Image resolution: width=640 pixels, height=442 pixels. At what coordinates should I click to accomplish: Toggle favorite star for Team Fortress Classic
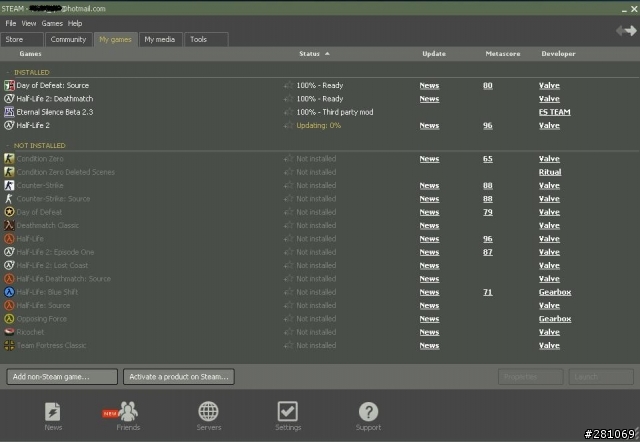[289, 345]
